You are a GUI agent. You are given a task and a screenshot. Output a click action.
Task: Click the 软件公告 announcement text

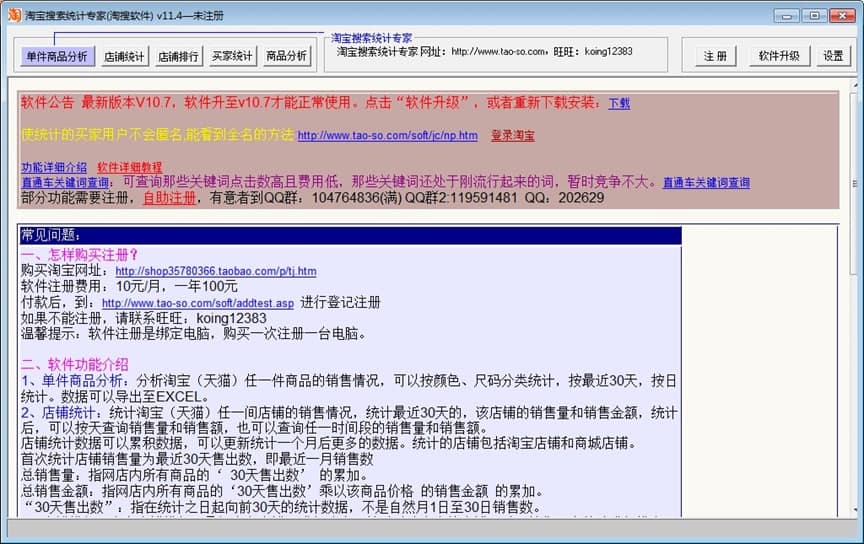tap(47, 103)
